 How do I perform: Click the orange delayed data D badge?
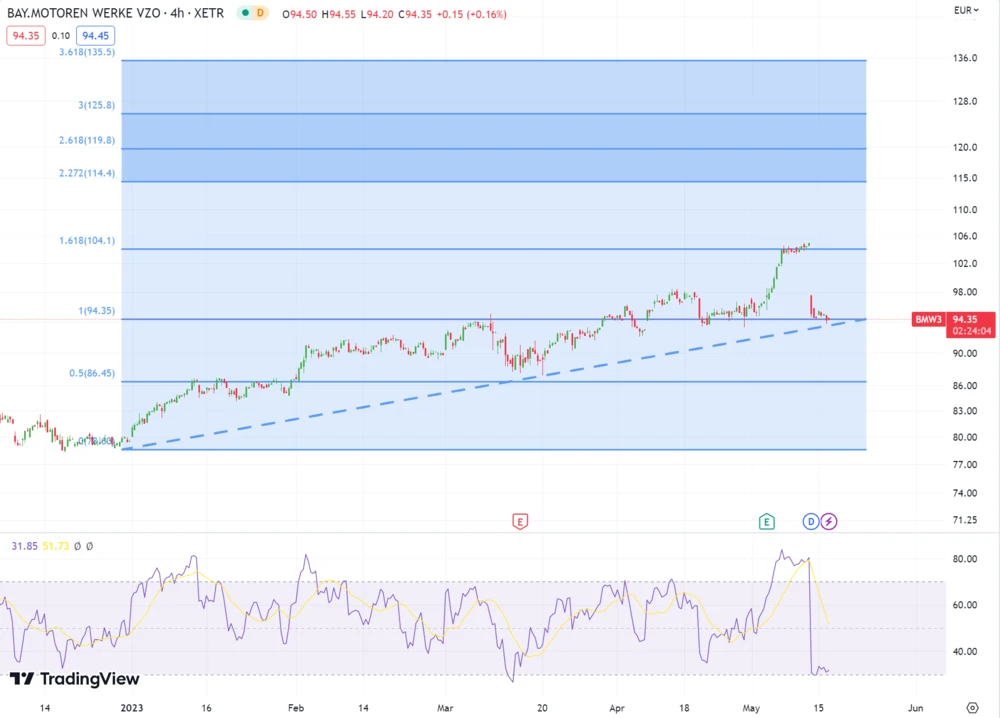tap(260, 14)
